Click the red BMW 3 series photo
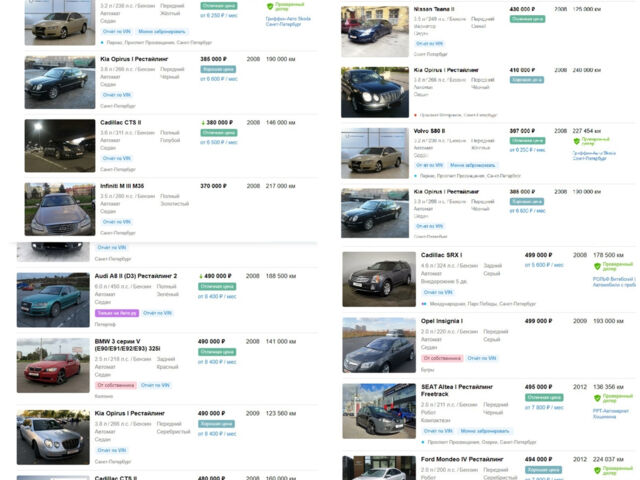 coord(53,366)
